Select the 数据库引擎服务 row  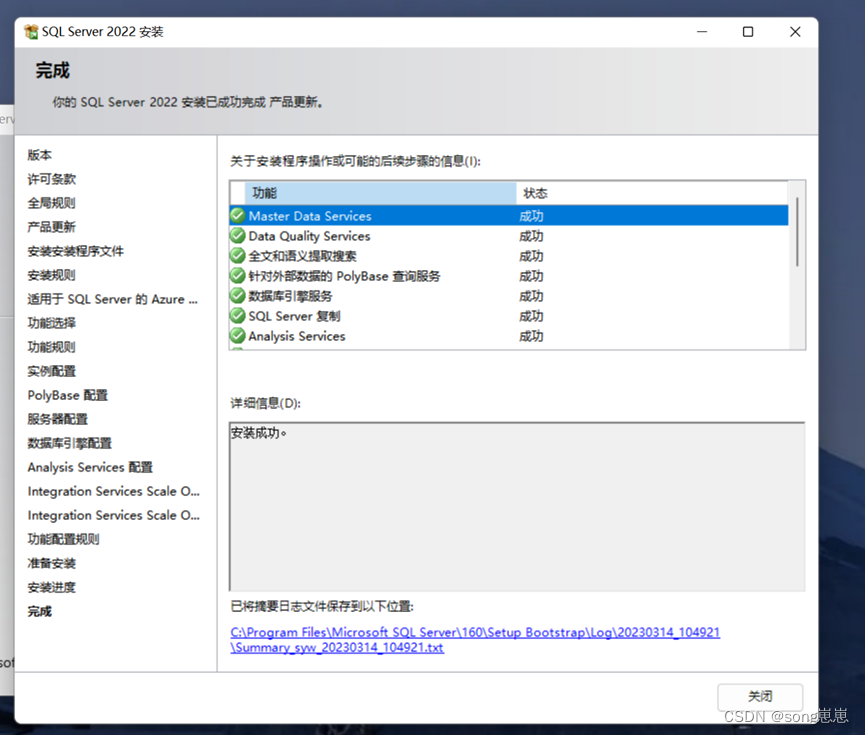pyautogui.click(x=509, y=296)
